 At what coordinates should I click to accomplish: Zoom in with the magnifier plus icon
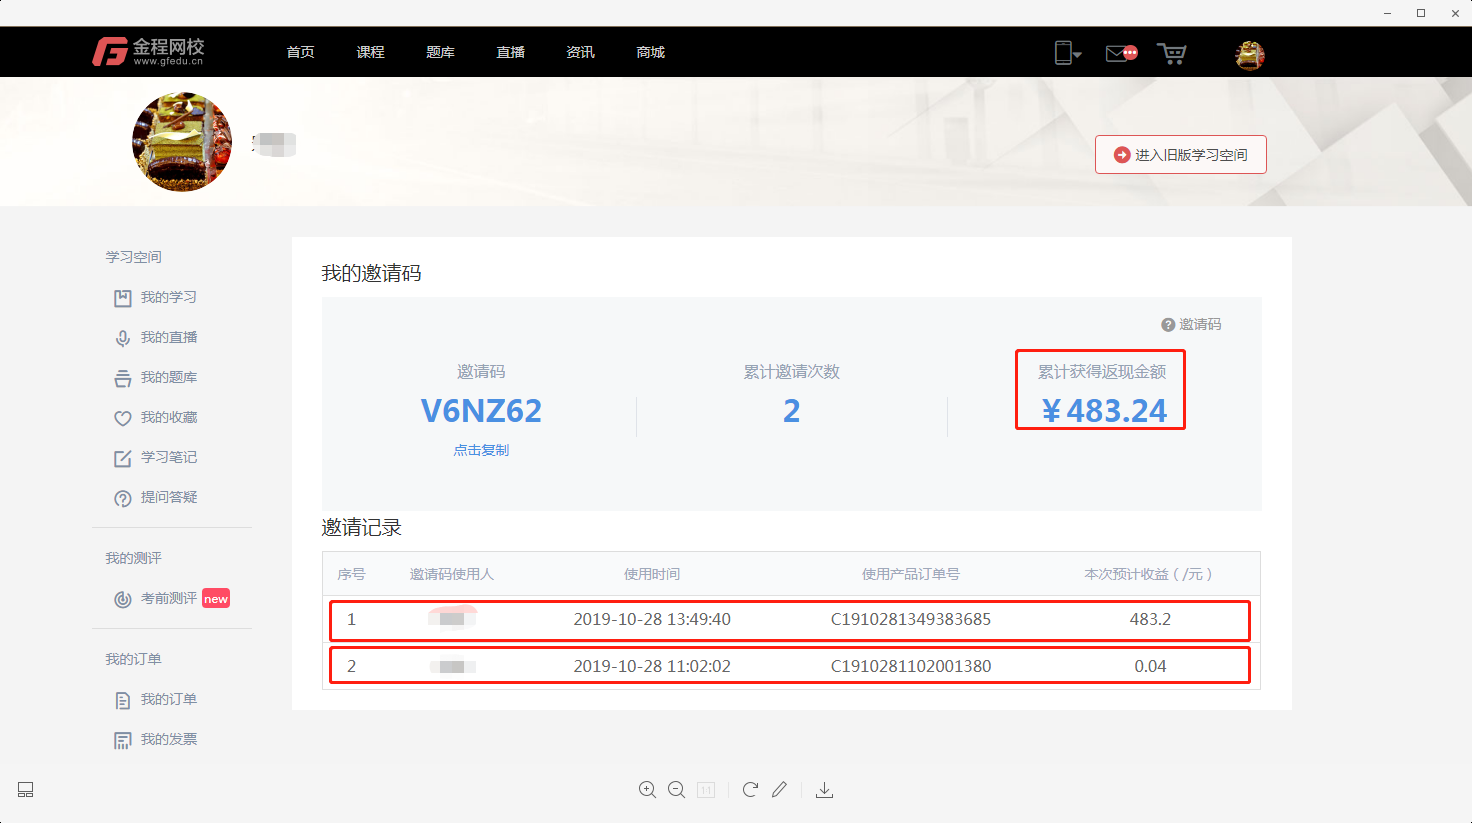coord(648,790)
